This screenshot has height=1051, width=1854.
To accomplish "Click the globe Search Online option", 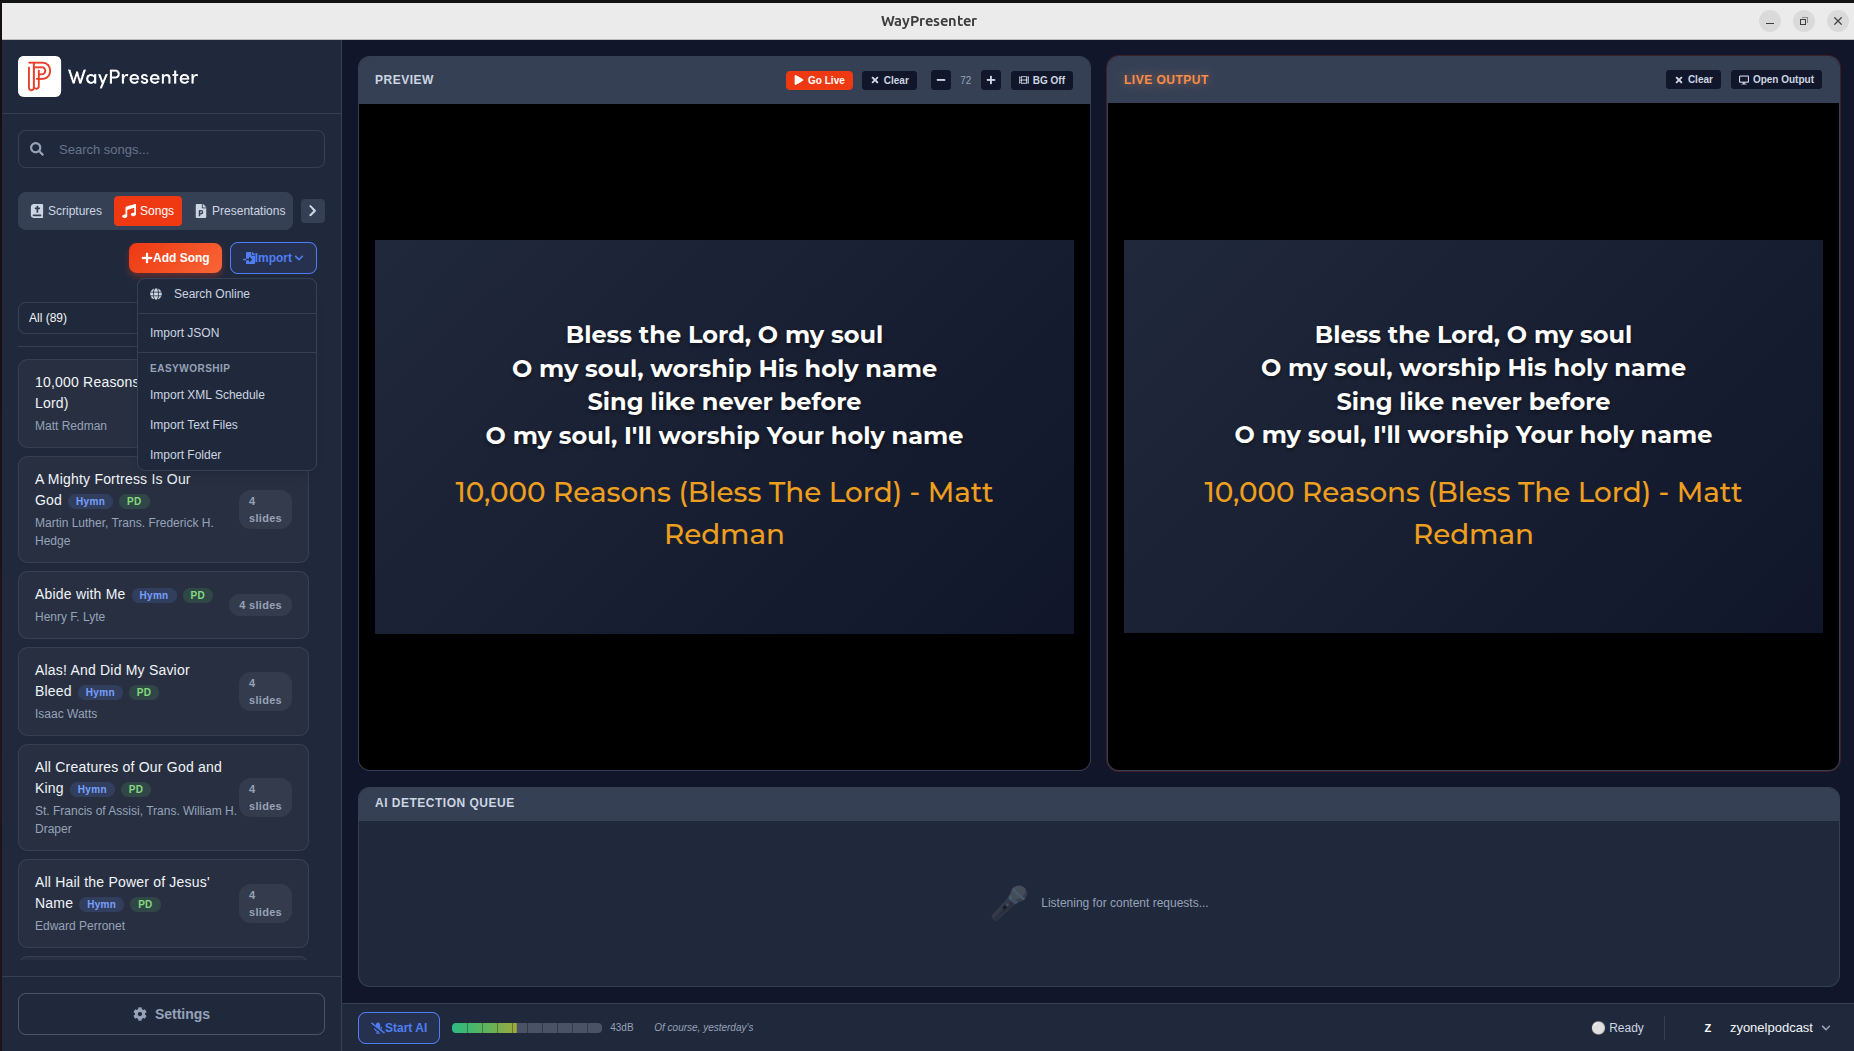I will coord(211,294).
